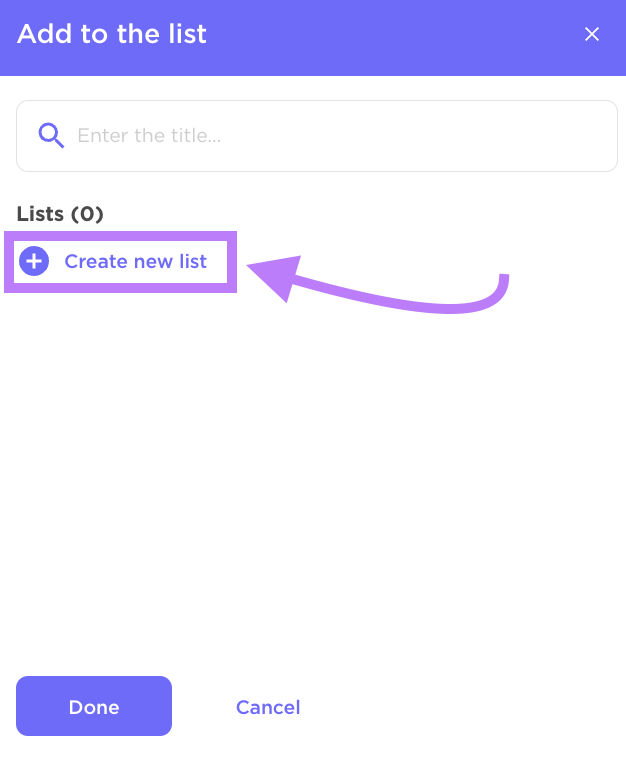This screenshot has width=626, height=760.
Task: Cancel adding to the list
Action: click(268, 707)
